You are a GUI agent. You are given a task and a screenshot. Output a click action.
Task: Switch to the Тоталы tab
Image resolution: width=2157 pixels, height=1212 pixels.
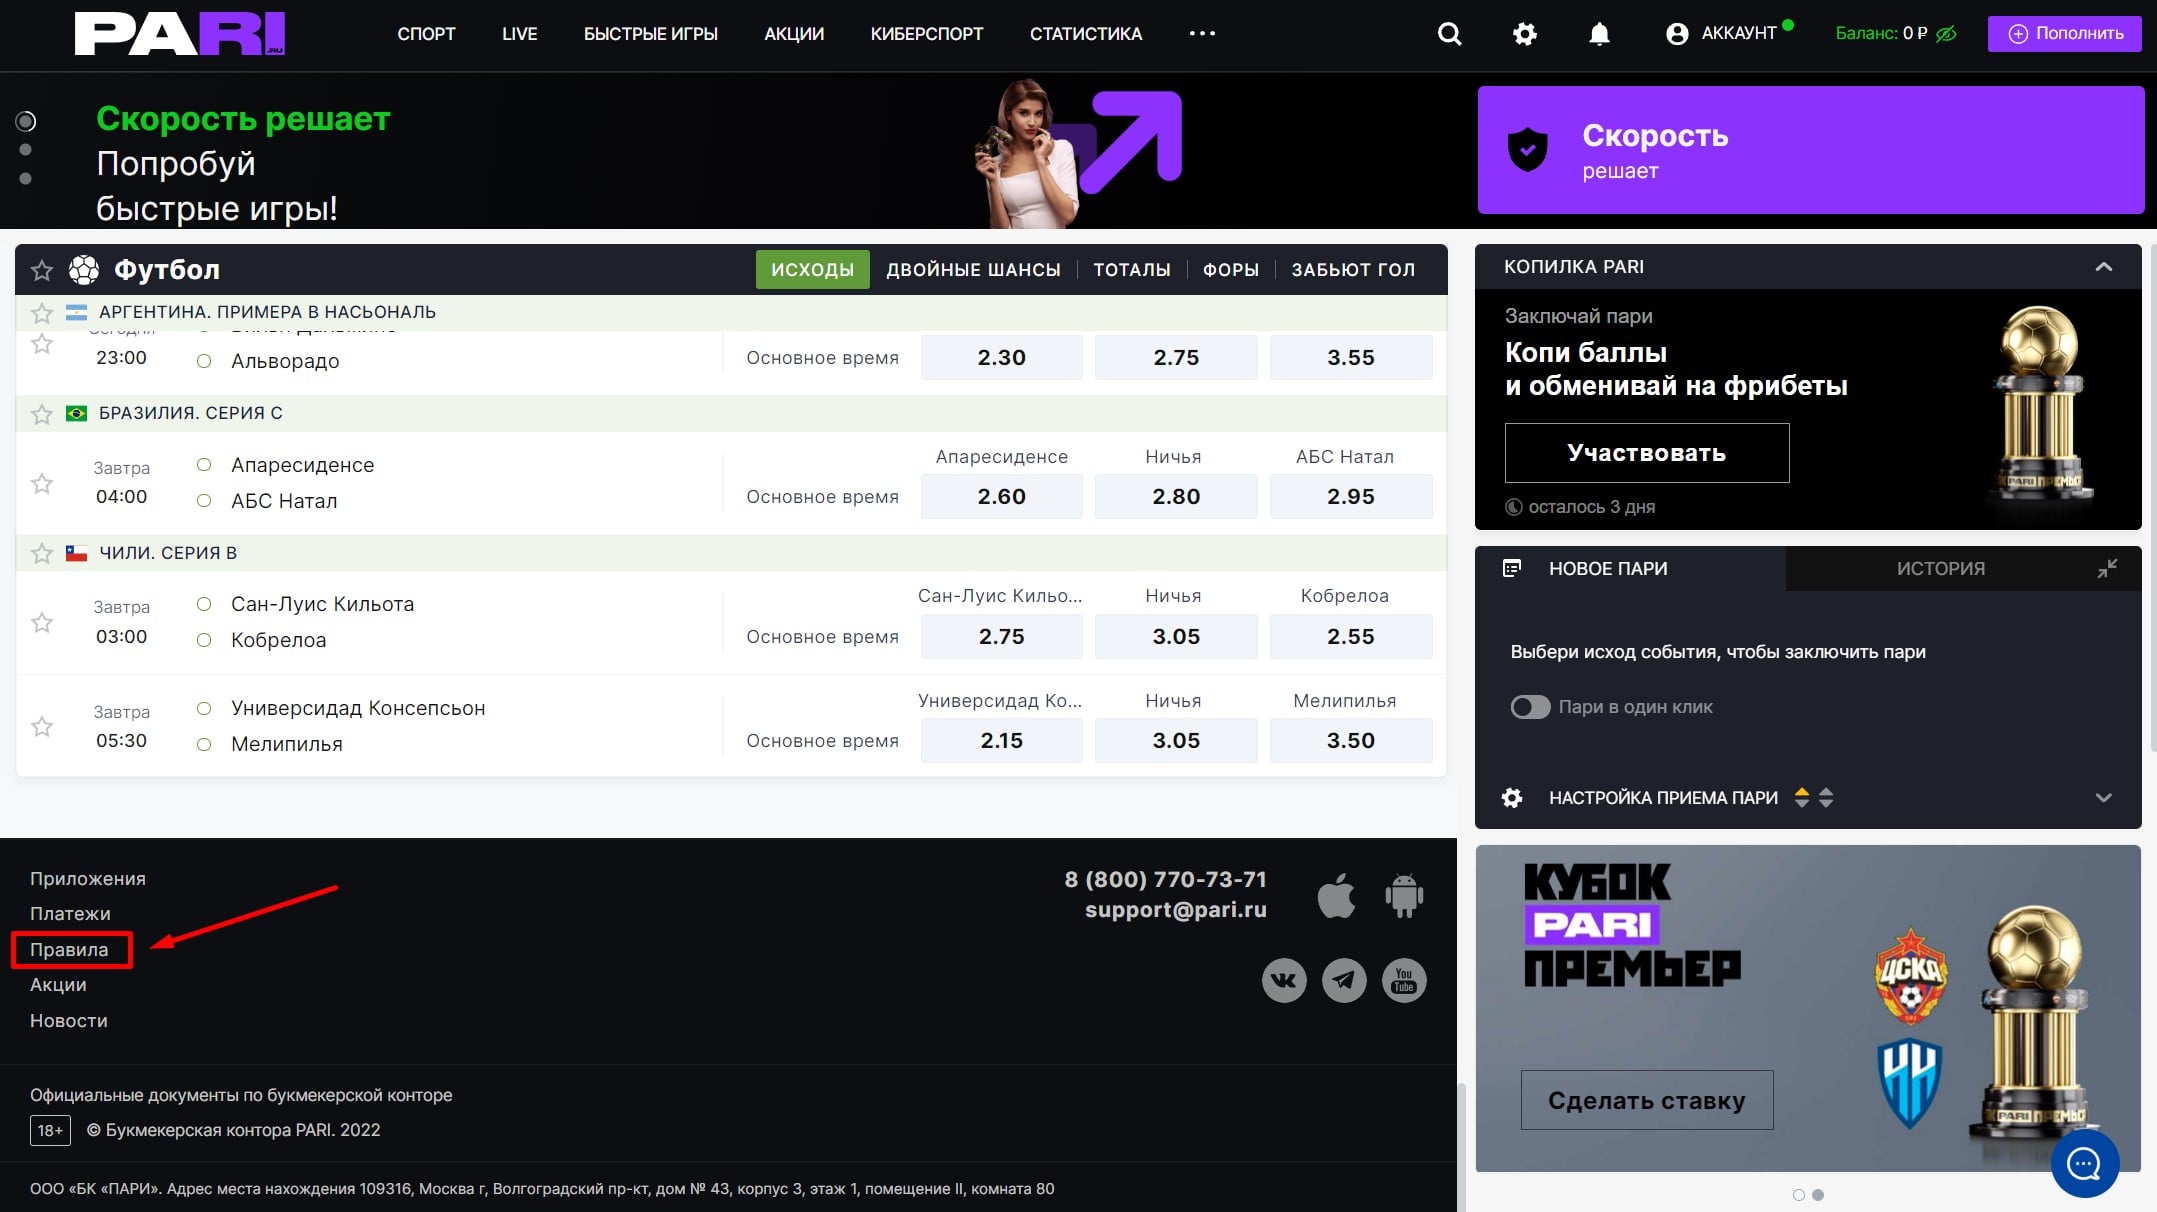tap(1131, 270)
